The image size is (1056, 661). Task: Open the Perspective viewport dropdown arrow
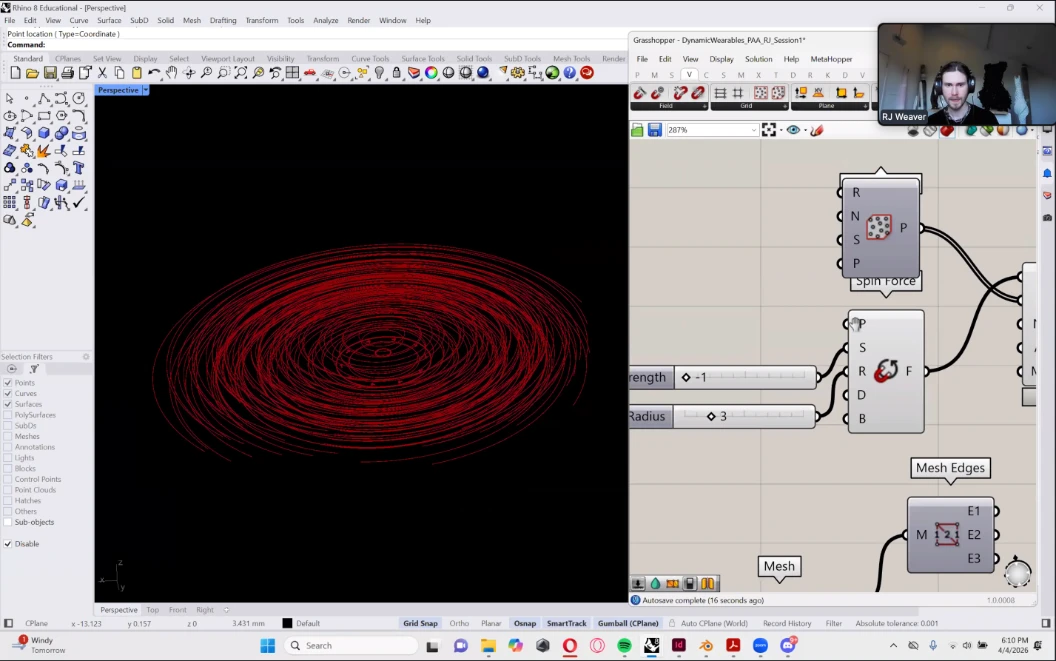[145, 90]
